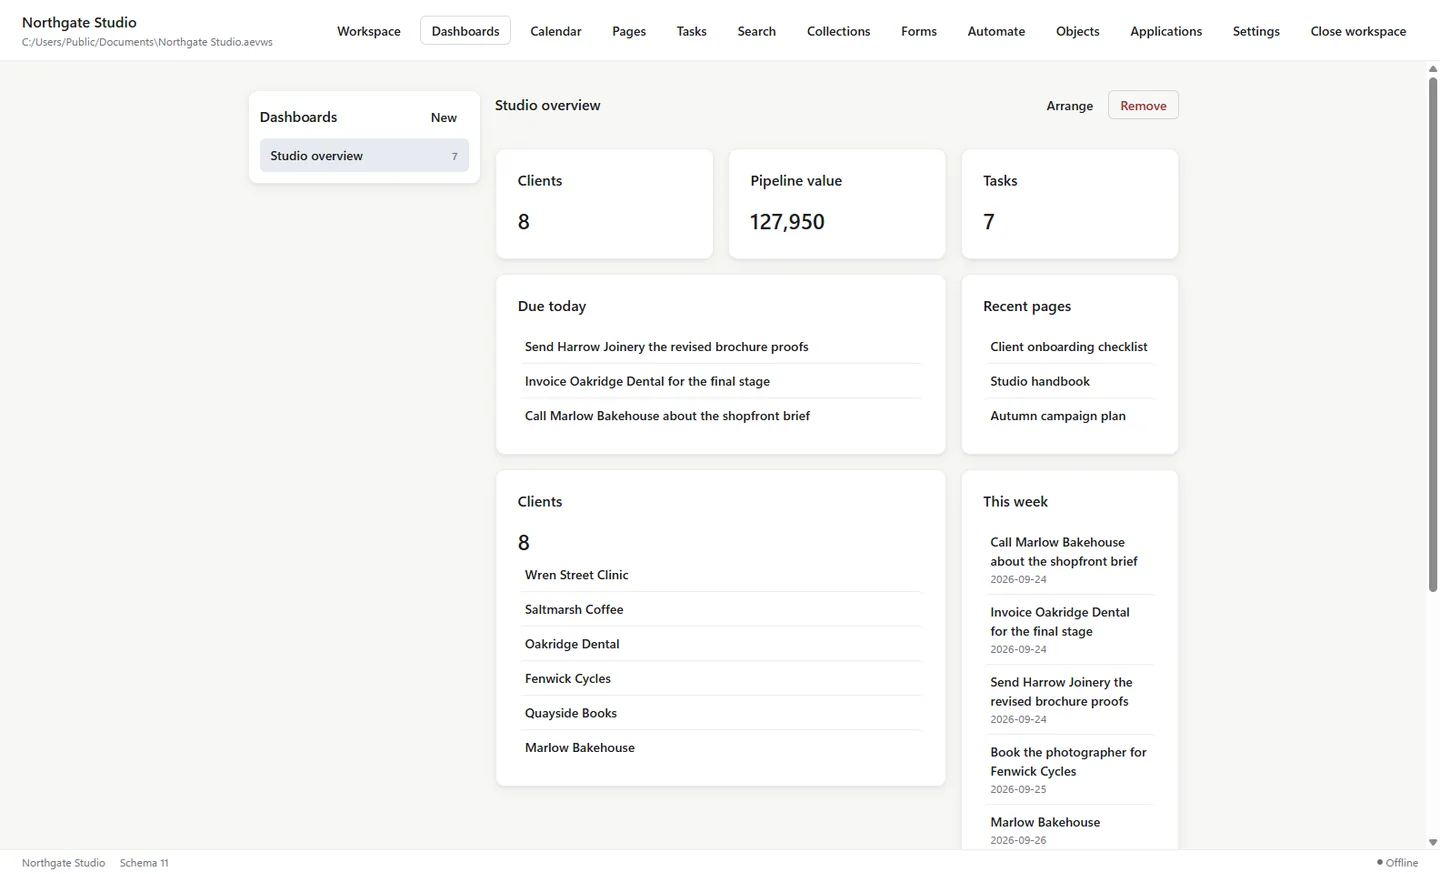Open Pages from the navigation bar
The width and height of the screenshot is (1440, 874).
click(628, 31)
